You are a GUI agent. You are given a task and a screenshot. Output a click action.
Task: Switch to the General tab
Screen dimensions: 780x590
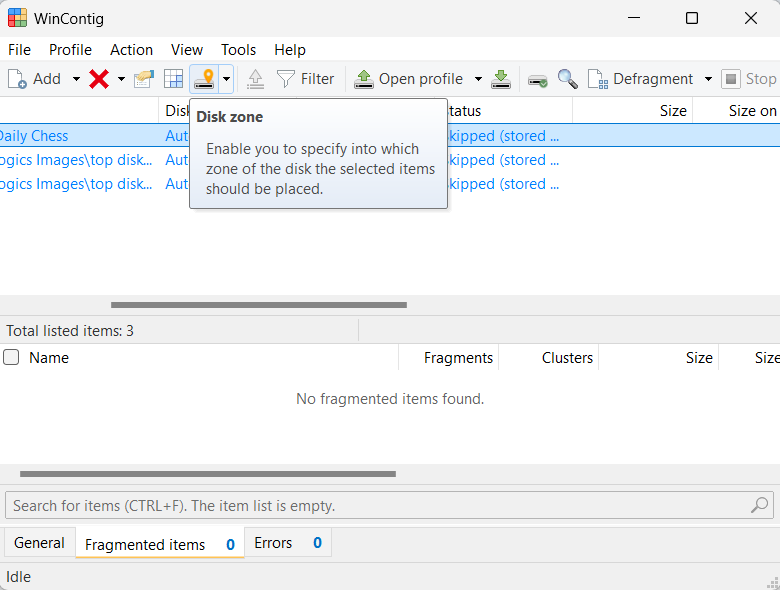click(40, 543)
